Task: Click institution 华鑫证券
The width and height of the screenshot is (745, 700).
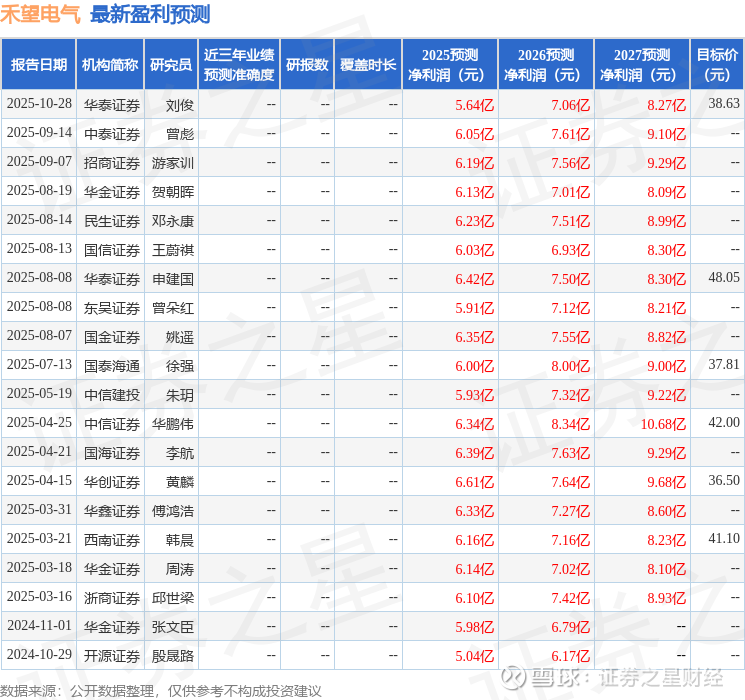Action: pyautogui.click(x=112, y=511)
